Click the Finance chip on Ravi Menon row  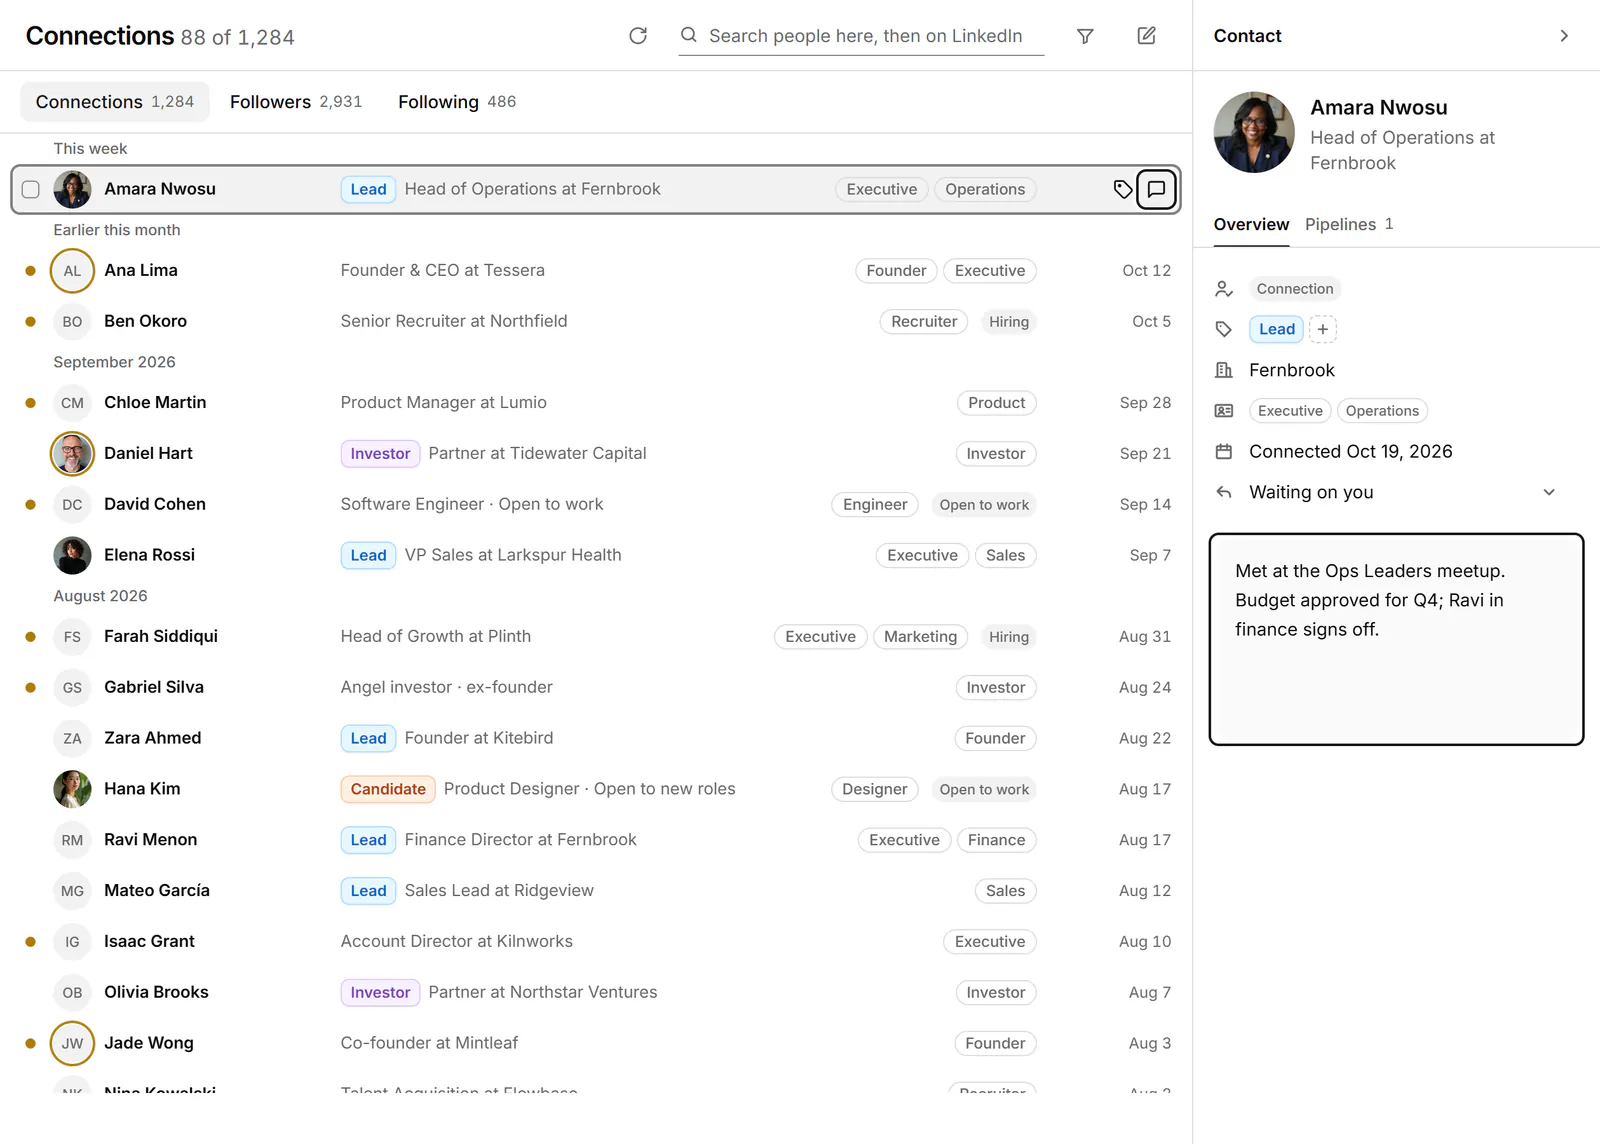coord(996,840)
